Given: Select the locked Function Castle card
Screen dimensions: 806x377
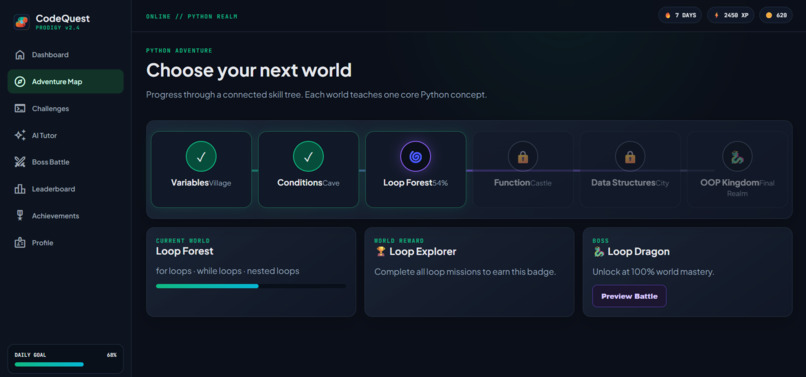Looking at the screenshot, I should coord(523,169).
